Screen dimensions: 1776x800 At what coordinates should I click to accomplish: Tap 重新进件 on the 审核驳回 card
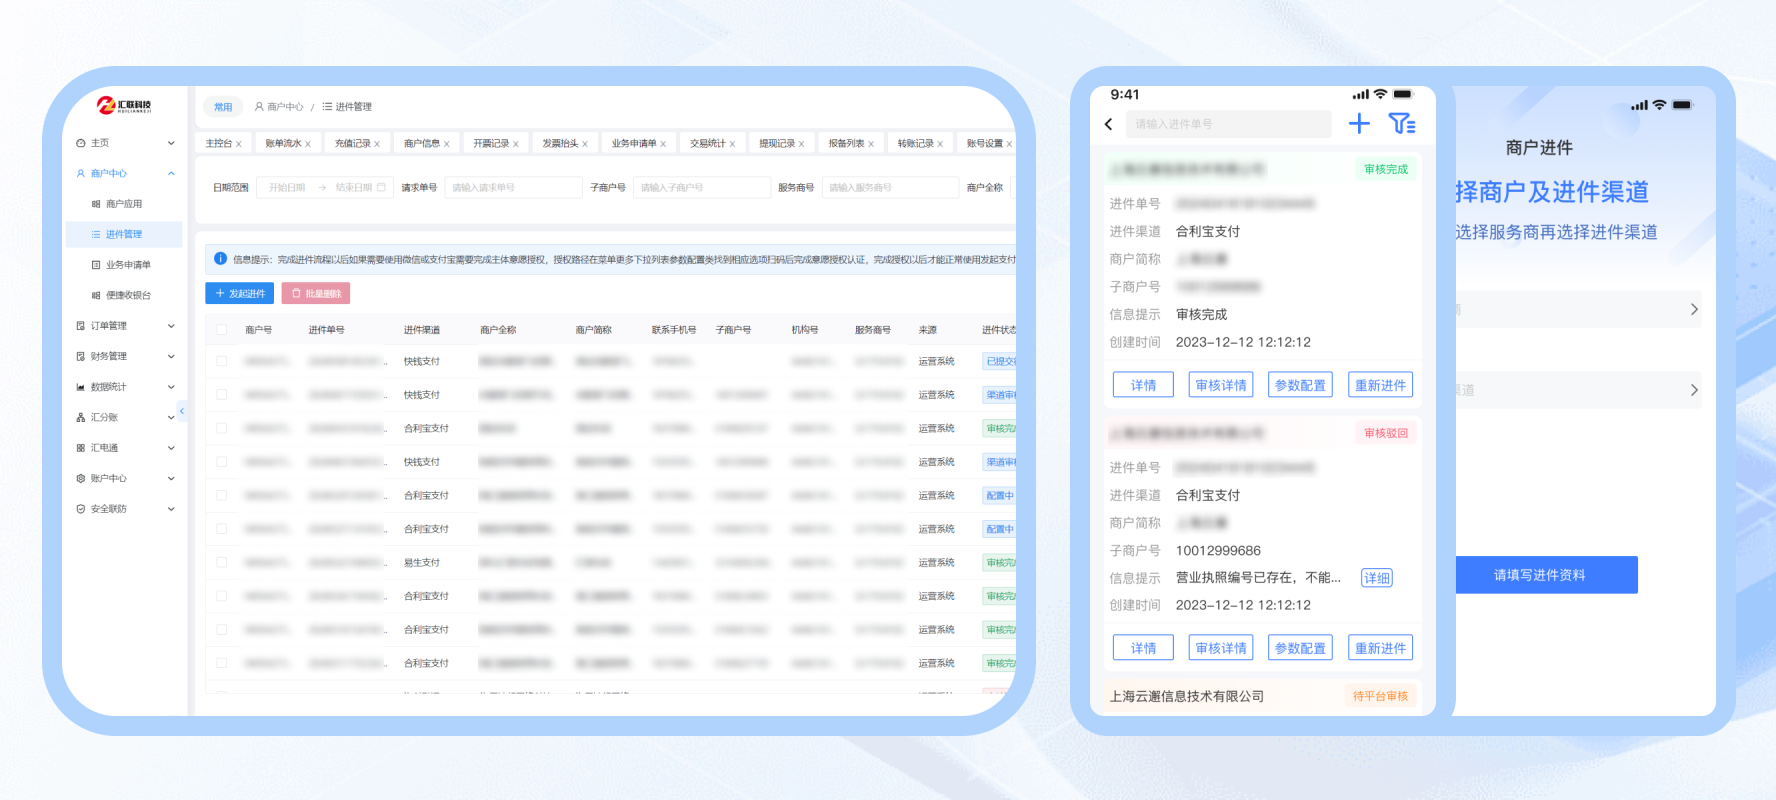click(x=1380, y=648)
